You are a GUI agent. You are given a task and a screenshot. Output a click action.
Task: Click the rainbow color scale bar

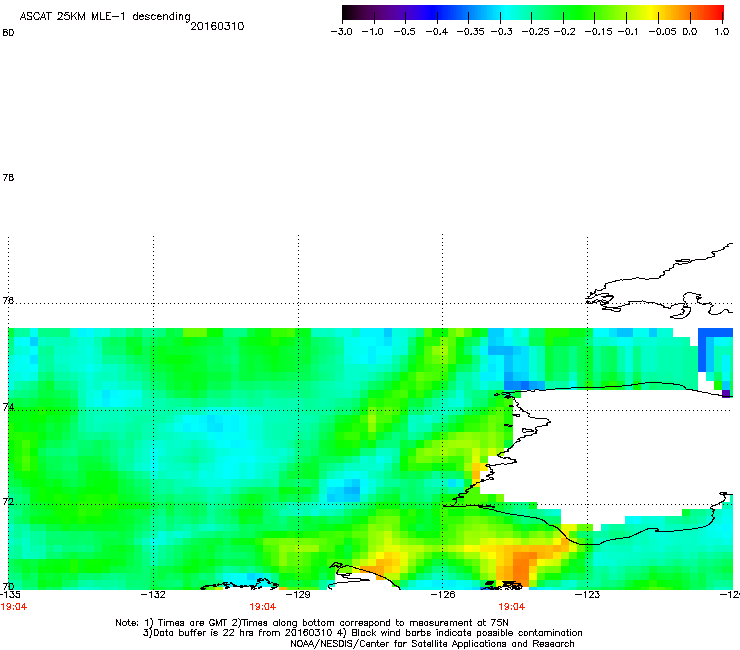point(533,13)
